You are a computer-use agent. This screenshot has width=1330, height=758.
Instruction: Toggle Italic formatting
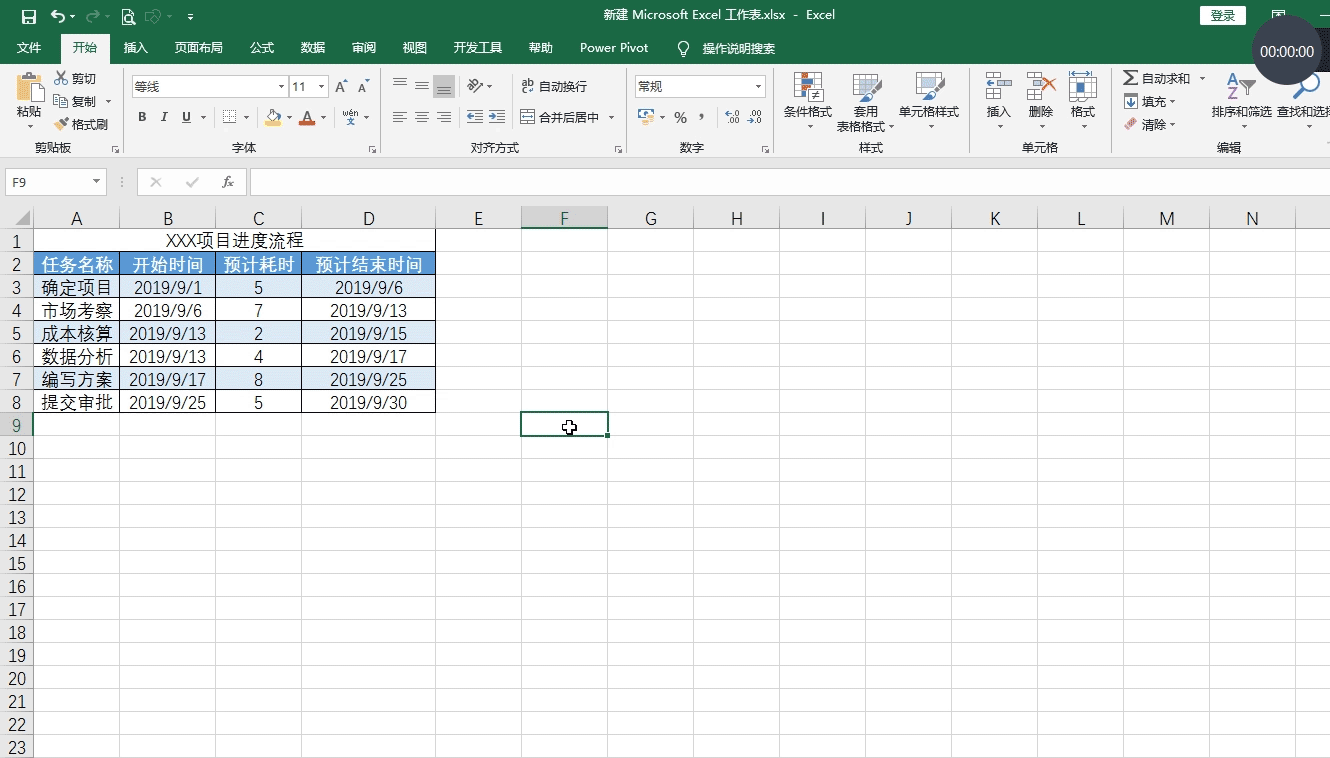[164, 118]
